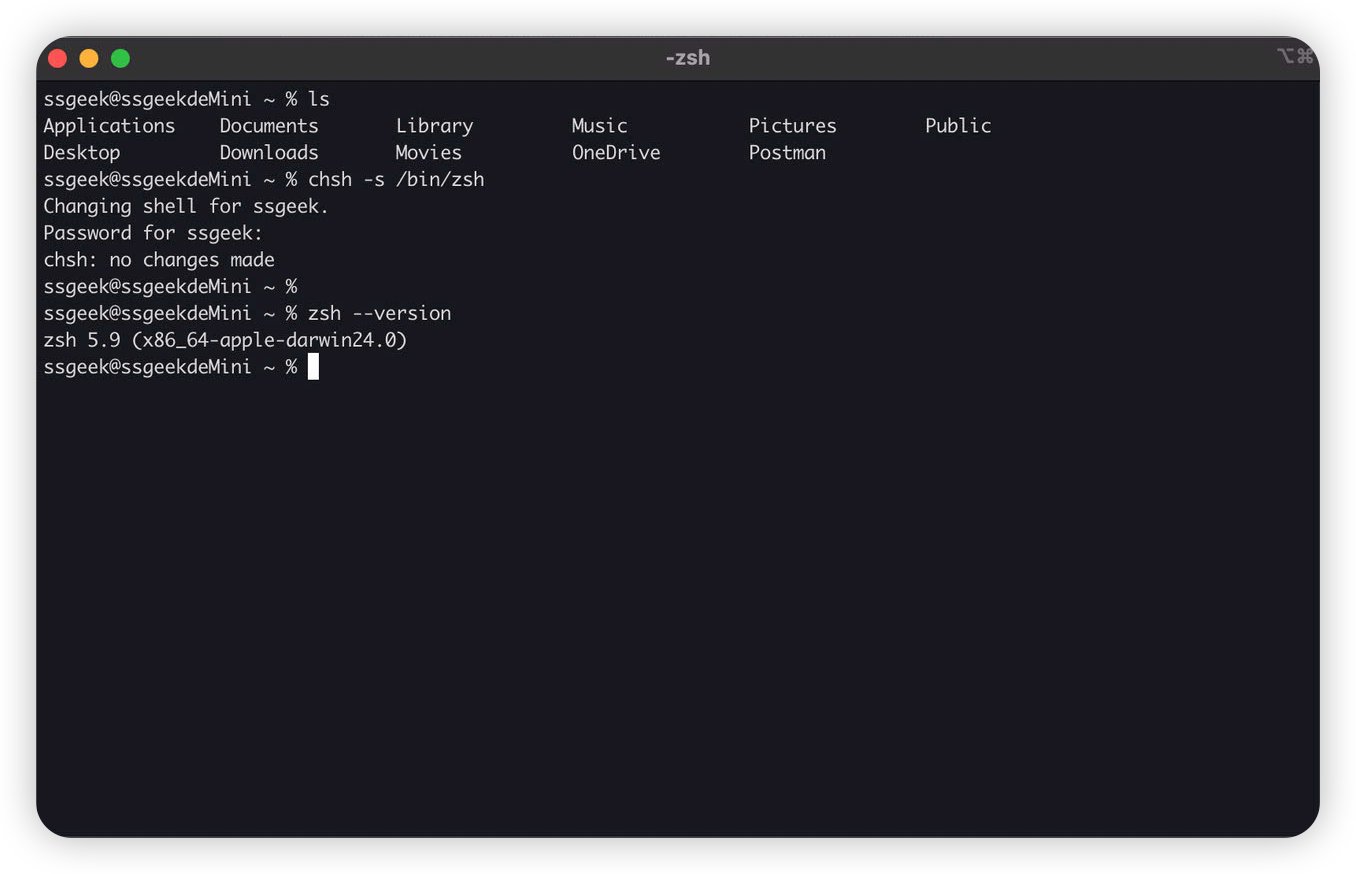The height and width of the screenshot is (874, 1356).
Task: Click the OneDrive directory name
Action: pyautogui.click(x=616, y=153)
